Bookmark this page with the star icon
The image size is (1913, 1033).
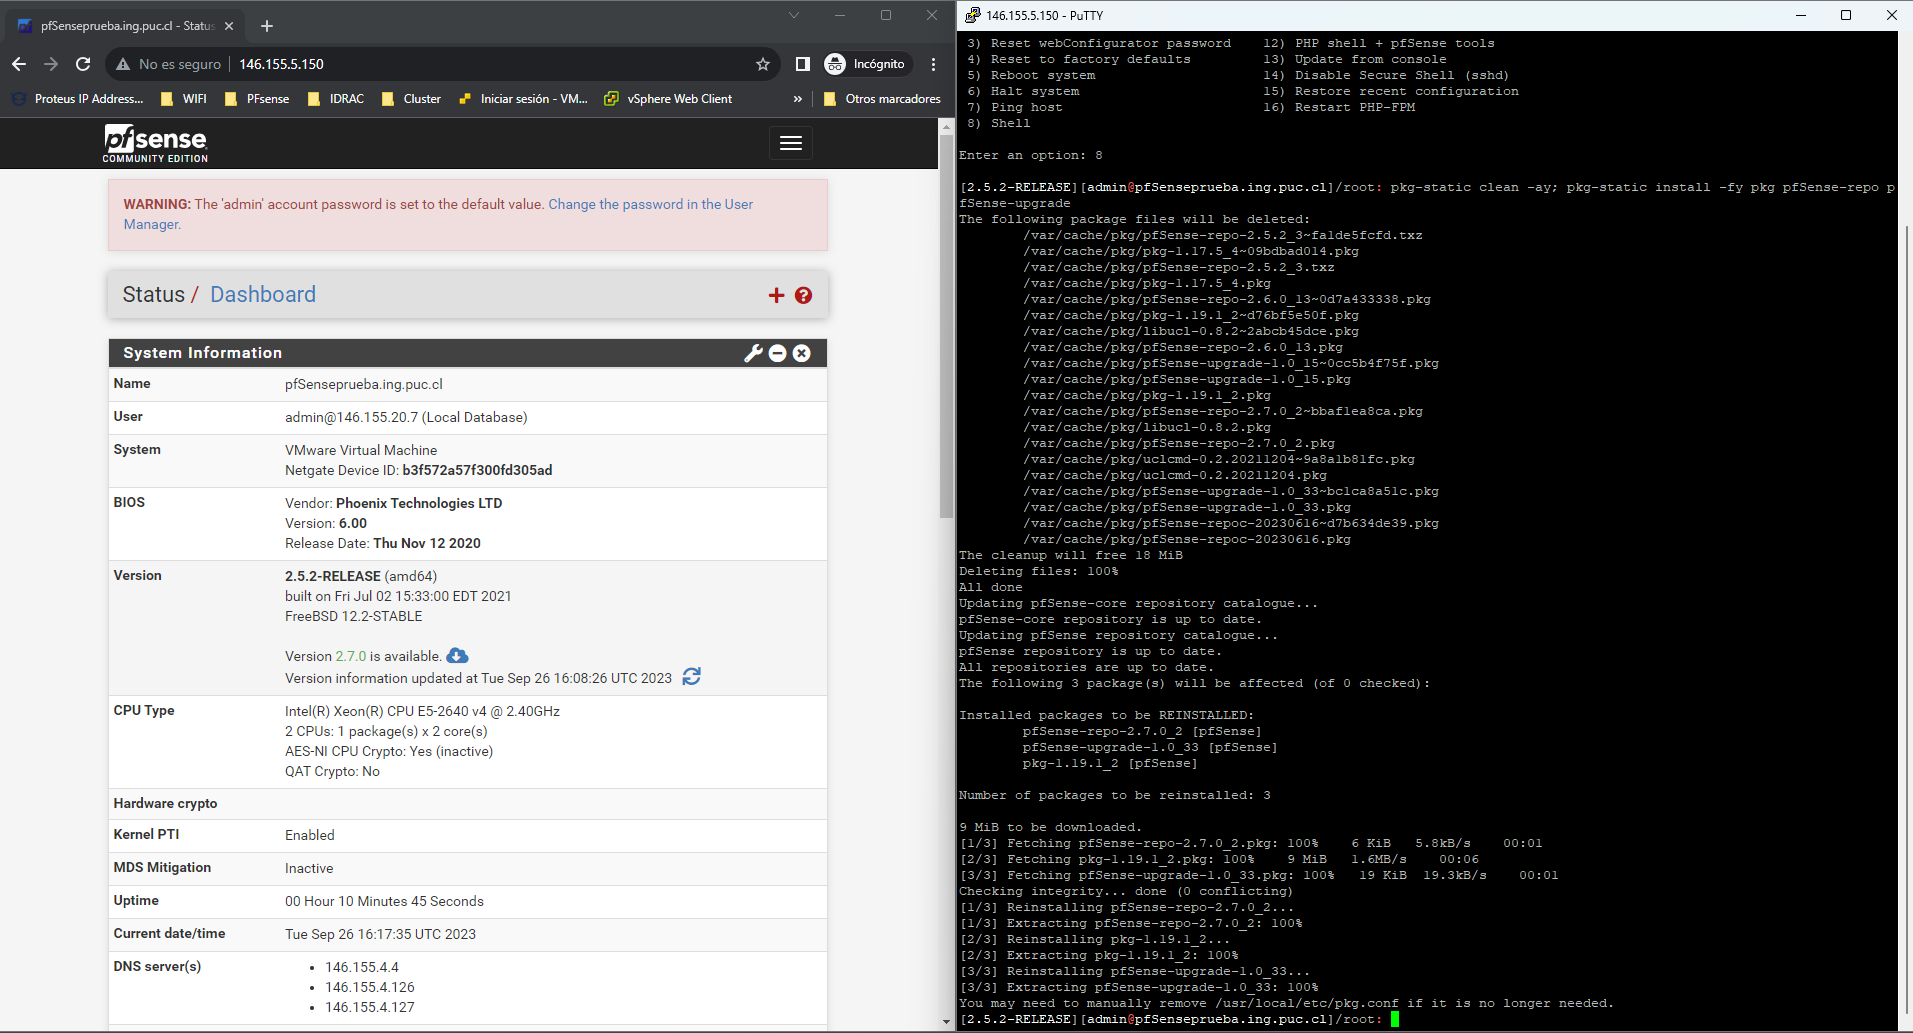coord(763,64)
